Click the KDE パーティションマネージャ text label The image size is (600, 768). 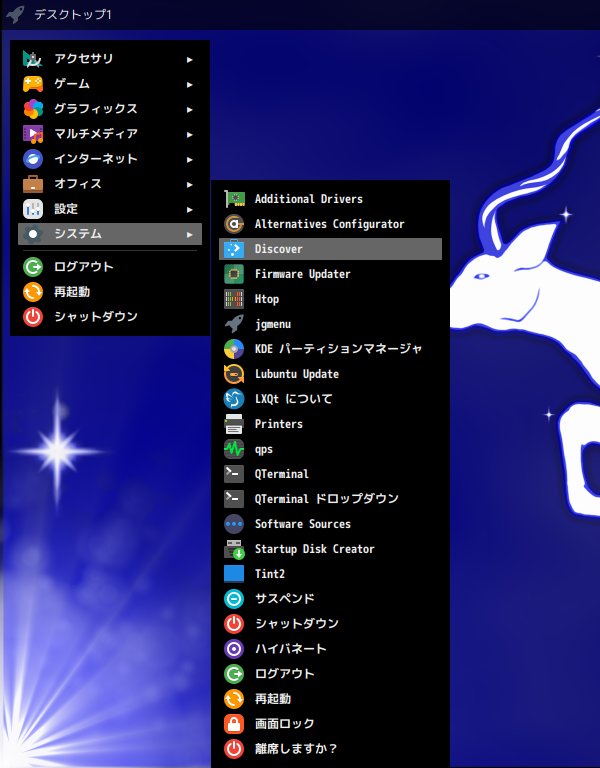[338, 349]
